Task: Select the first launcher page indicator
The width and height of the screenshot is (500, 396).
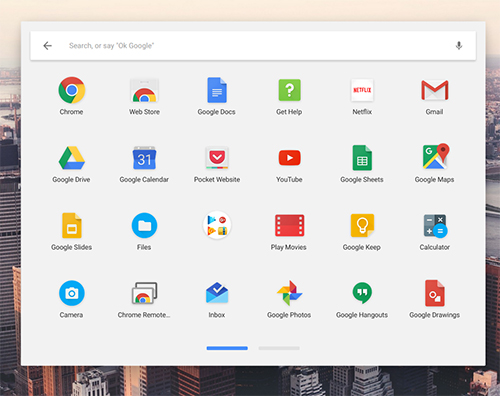Action: pos(227,348)
